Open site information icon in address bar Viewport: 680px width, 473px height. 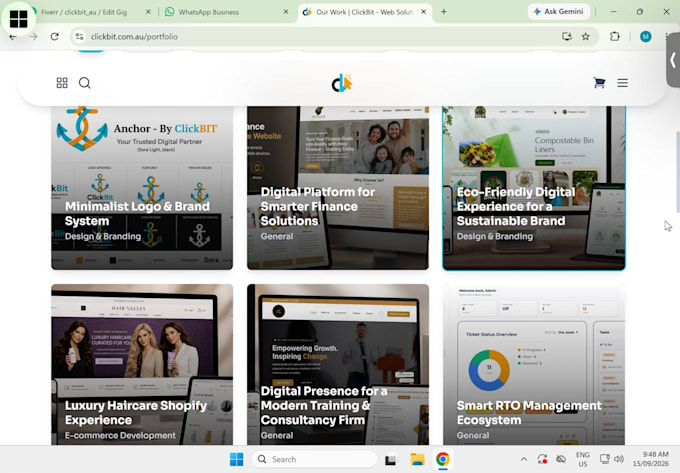[79, 37]
